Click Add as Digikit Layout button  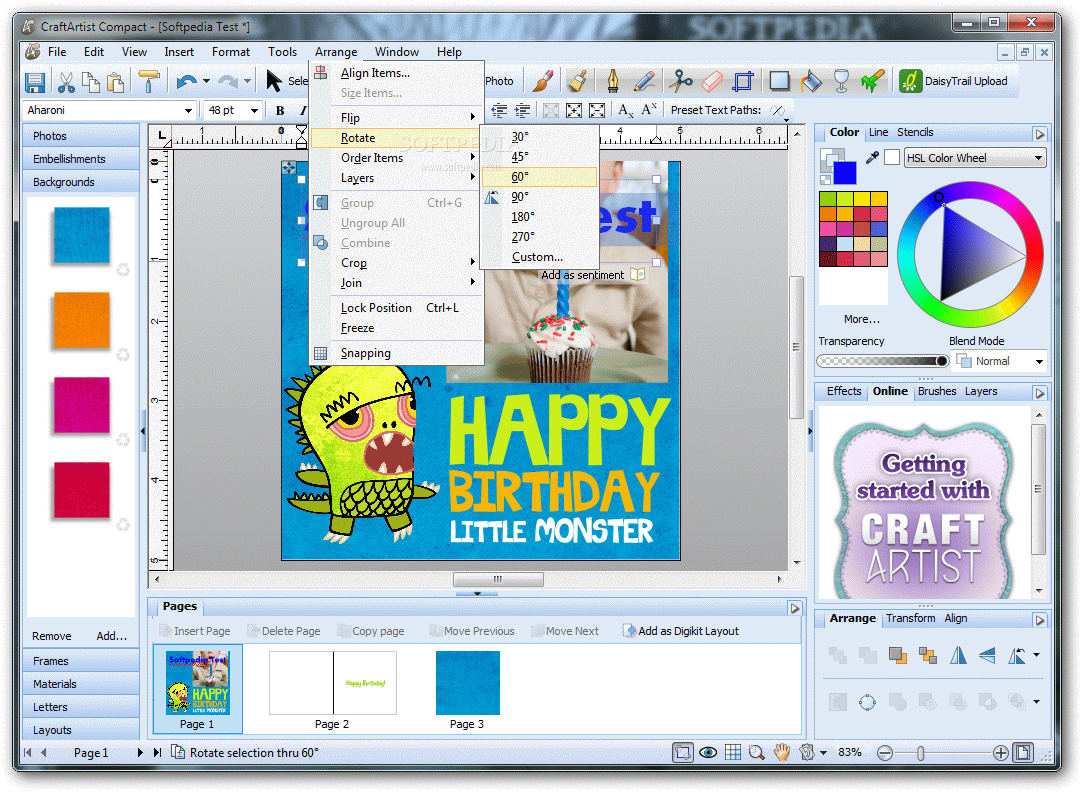(681, 631)
